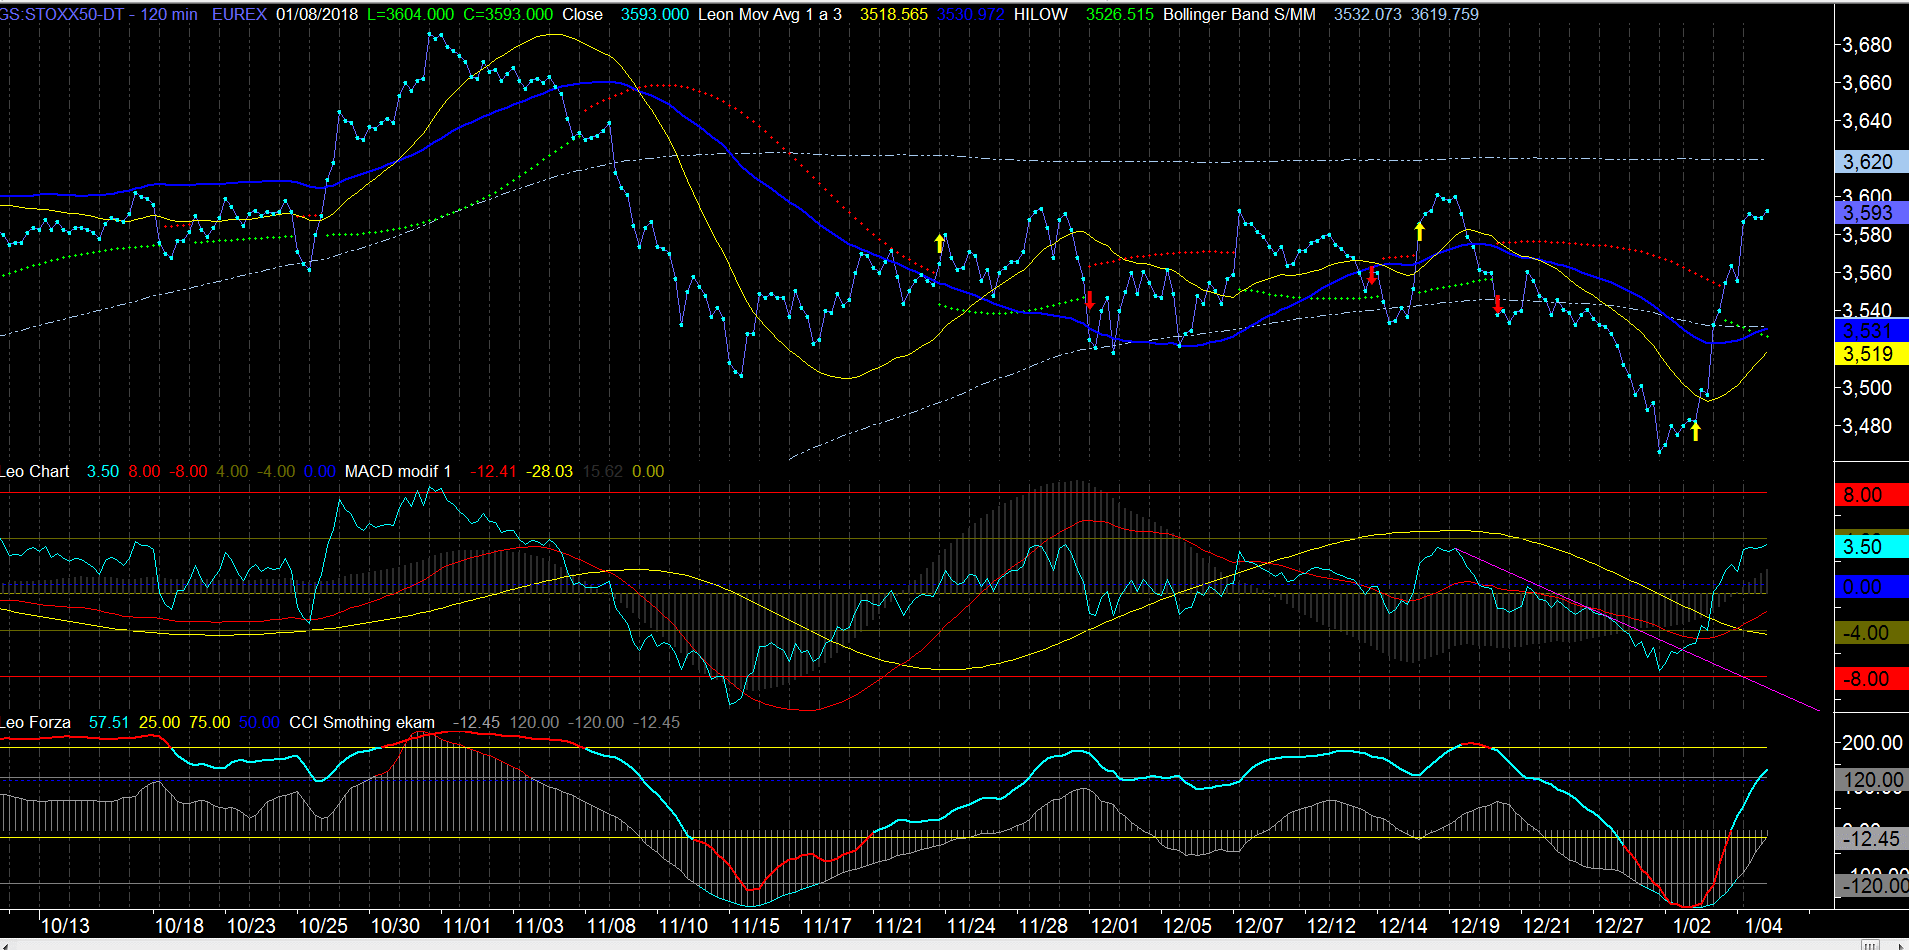Click the yellow 3518.565 moving average value

coord(894,14)
